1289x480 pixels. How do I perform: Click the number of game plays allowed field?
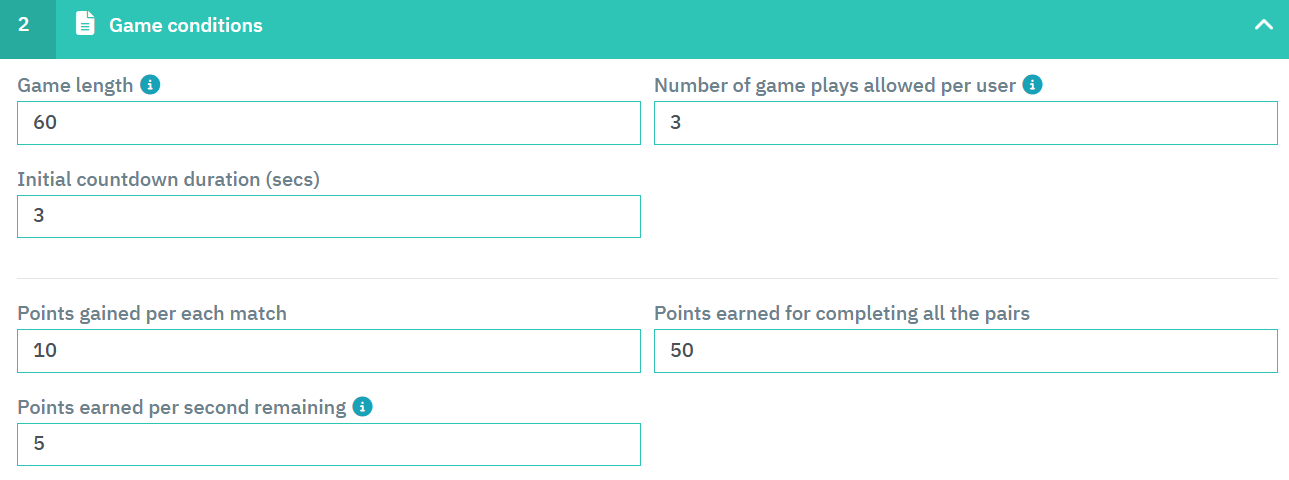[965, 123]
